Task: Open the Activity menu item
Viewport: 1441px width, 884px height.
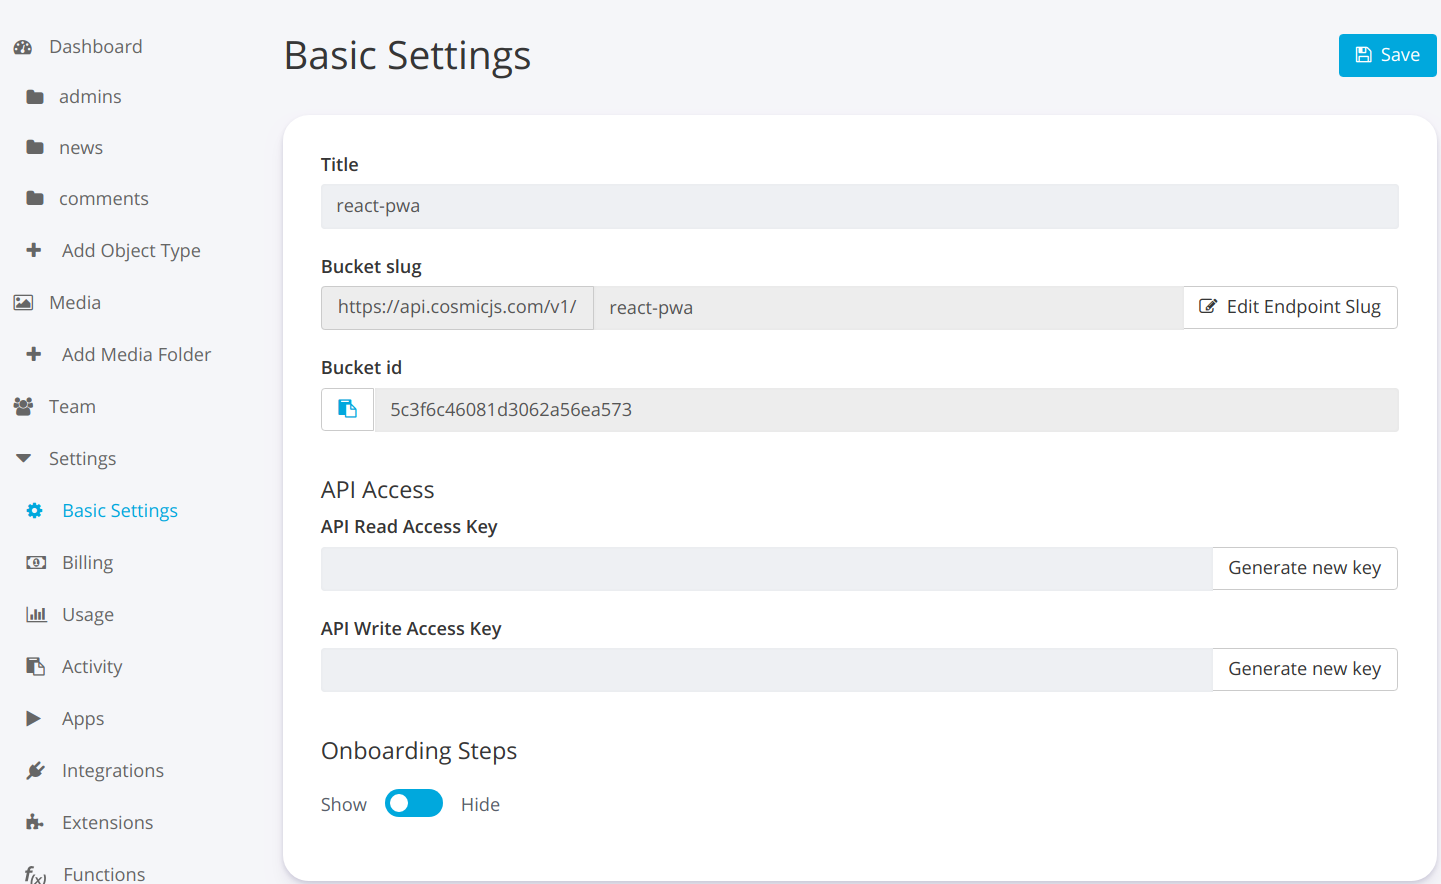Action: coord(92,667)
